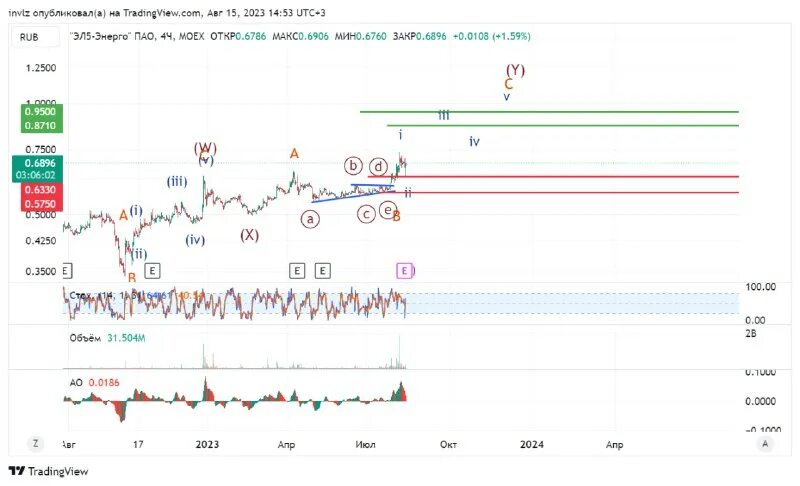Select the upper red horizontal line
This screenshot has width=800, height=486.
click(553, 176)
